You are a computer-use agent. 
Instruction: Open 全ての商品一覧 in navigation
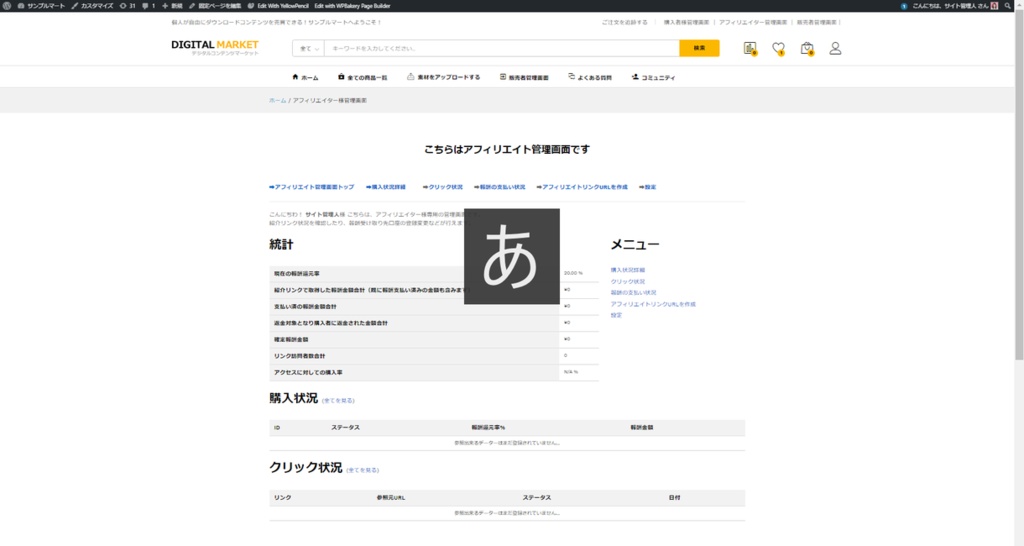click(x=362, y=77)
